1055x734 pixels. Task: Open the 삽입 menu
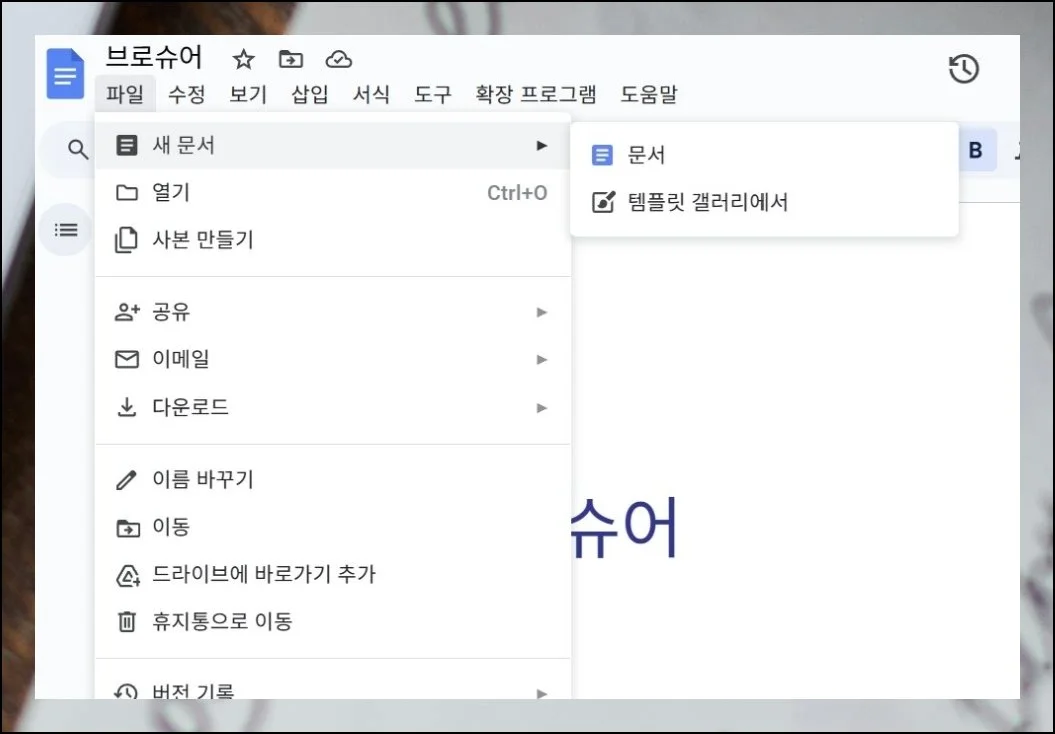coord(309,95)
